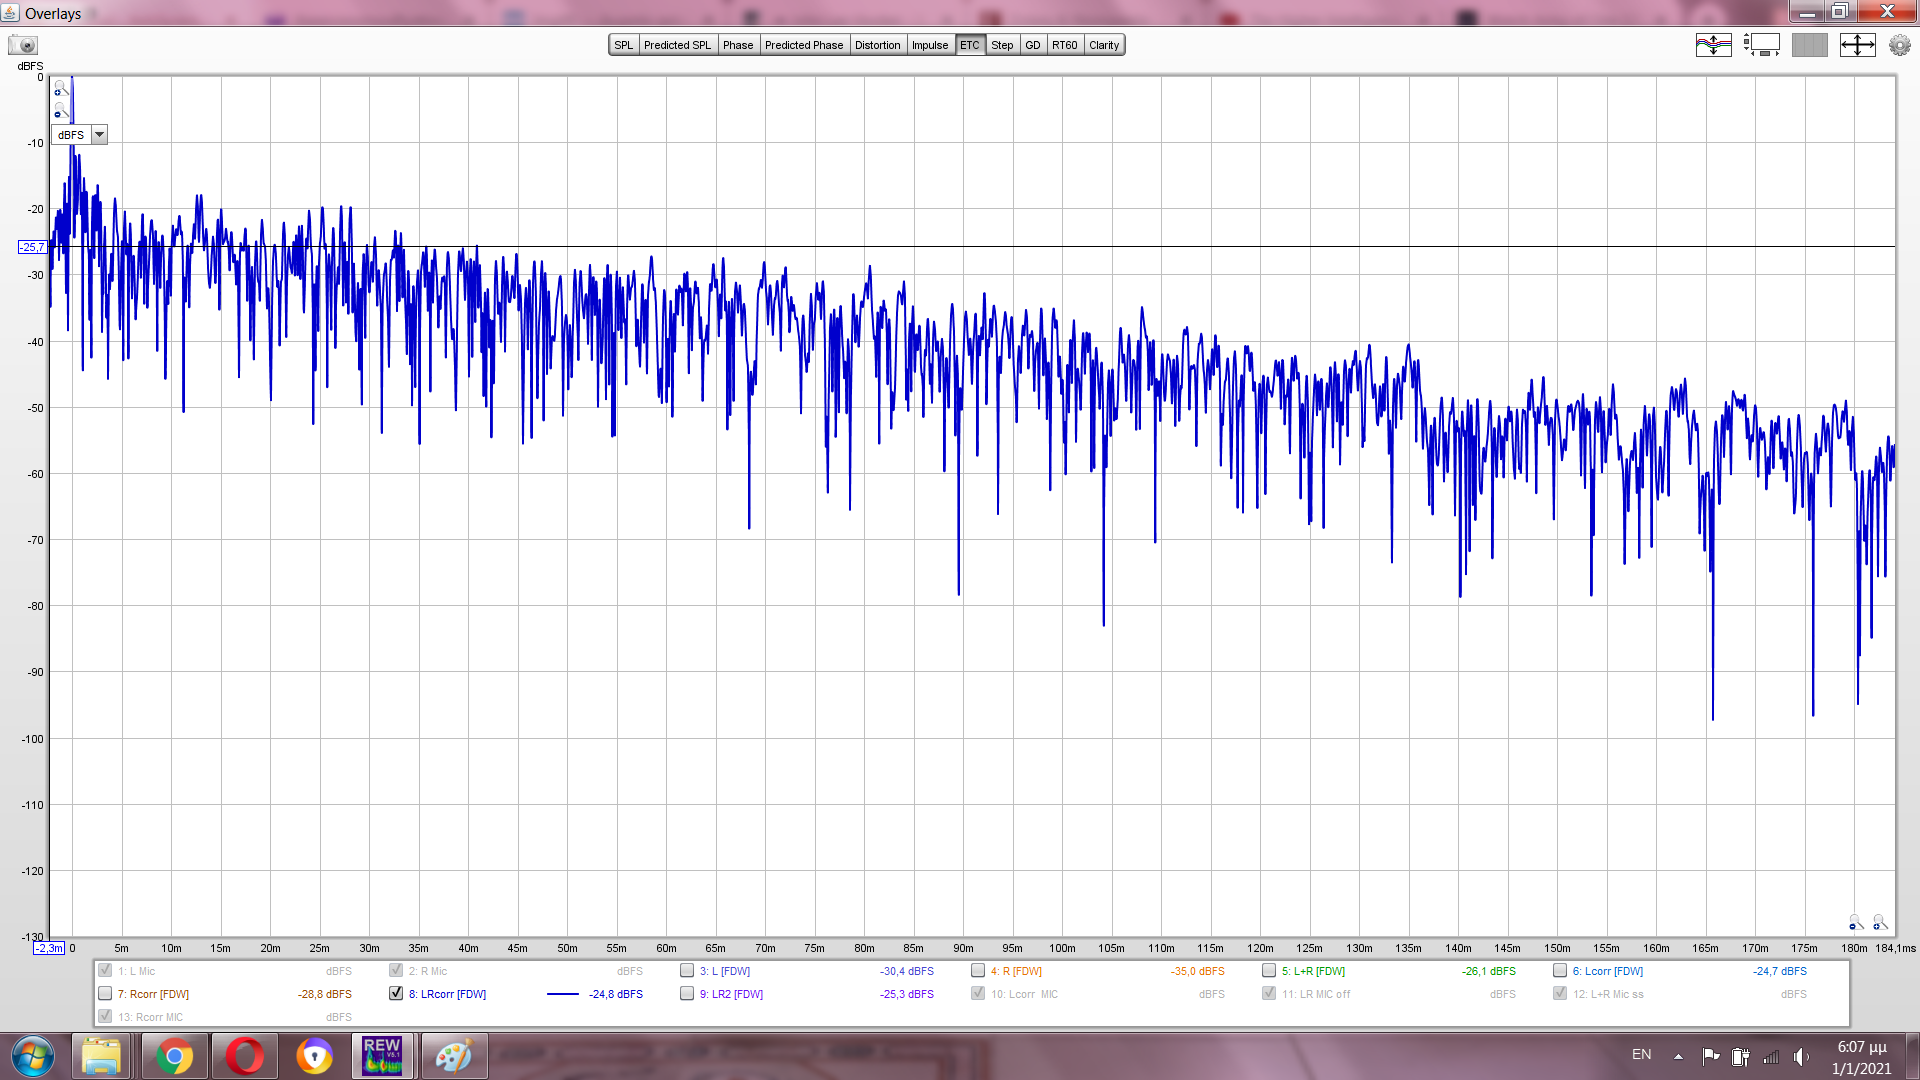This screenshot has width=1920, height=1080.
Task: Uncheck the LRcorr [FDW] trace checkbox
Action: 396,994
